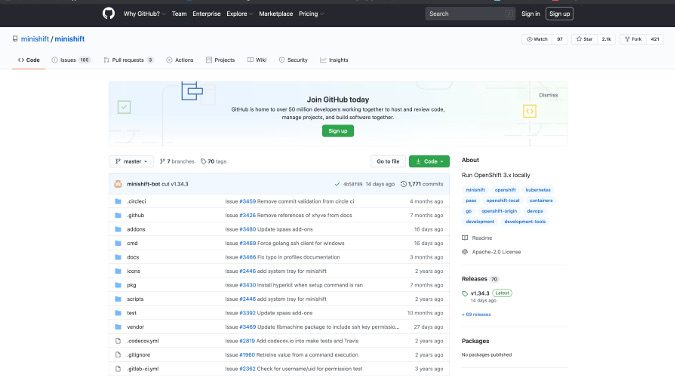Focus the Search input field

point(470,14)
